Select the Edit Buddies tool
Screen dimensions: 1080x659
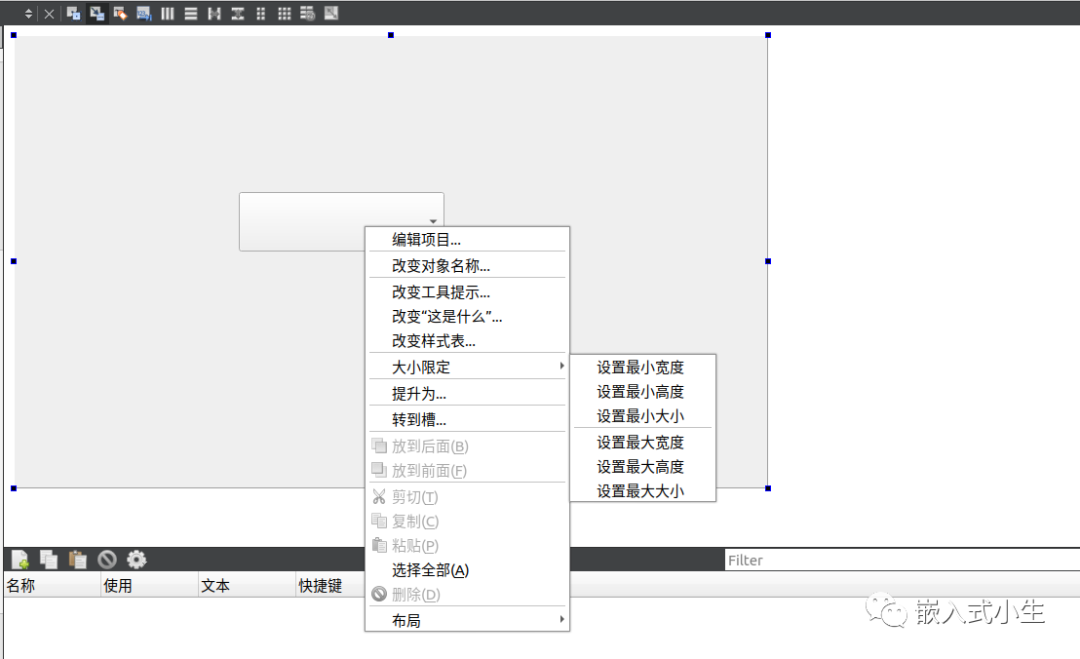click(x=119, y=13)
